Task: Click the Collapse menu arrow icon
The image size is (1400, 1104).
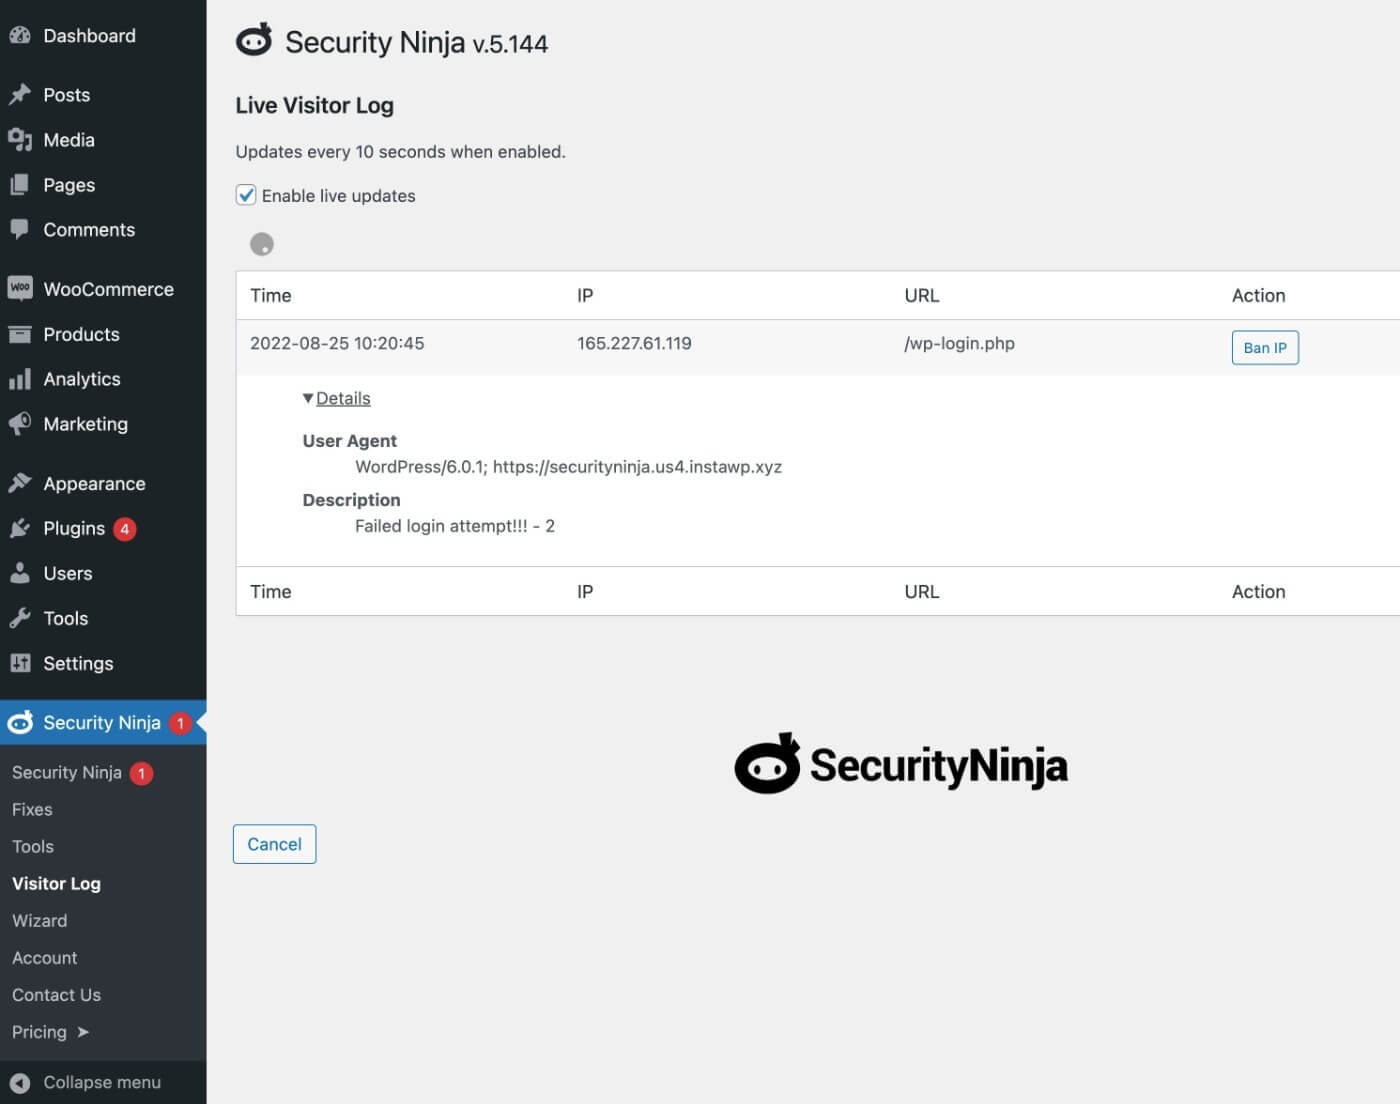Action: click(20, 1082)
